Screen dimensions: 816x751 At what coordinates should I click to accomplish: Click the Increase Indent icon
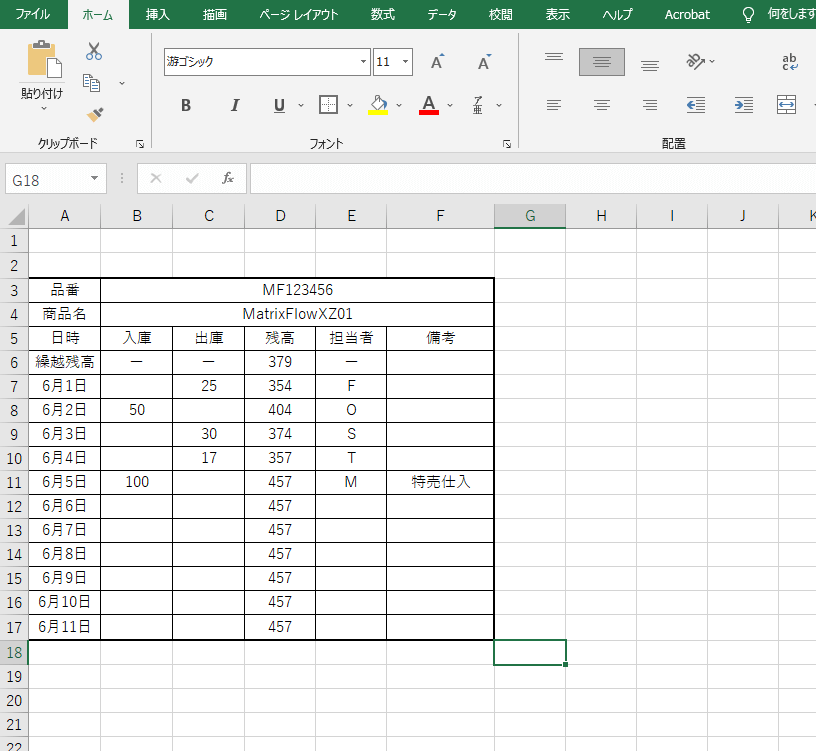pos(743,105)
